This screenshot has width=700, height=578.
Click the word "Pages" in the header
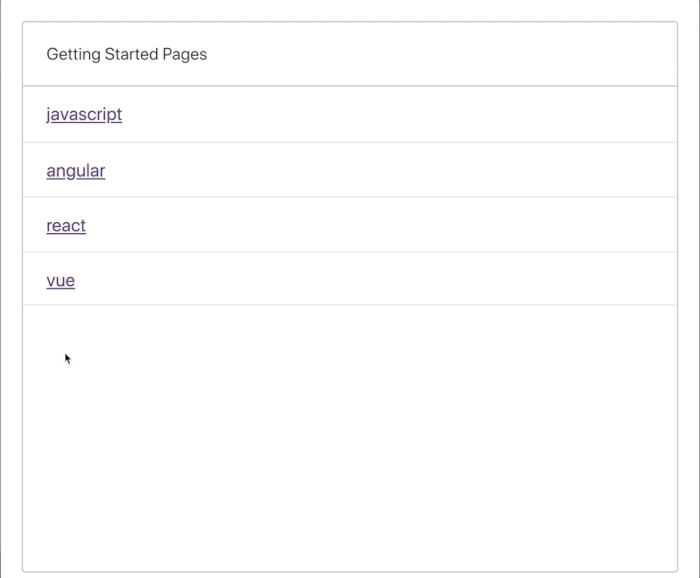pyautogui.click(x=185, y=54)
